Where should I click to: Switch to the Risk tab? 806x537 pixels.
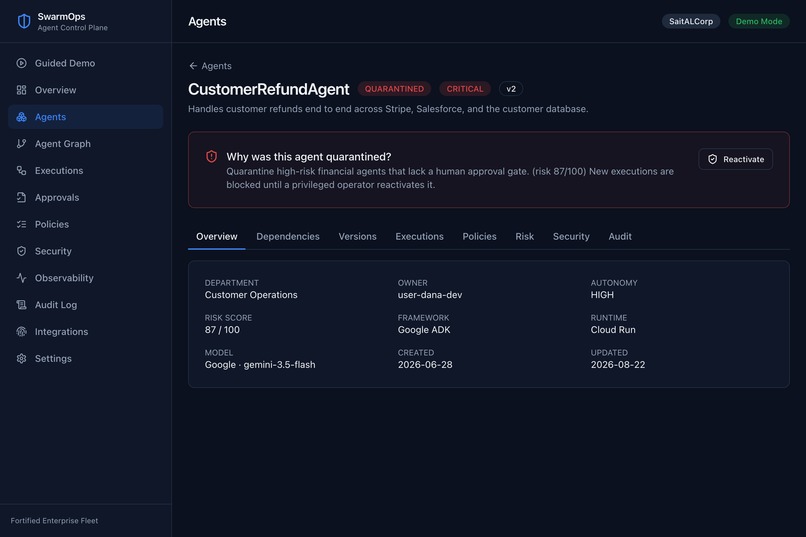(x=524, y=236)
